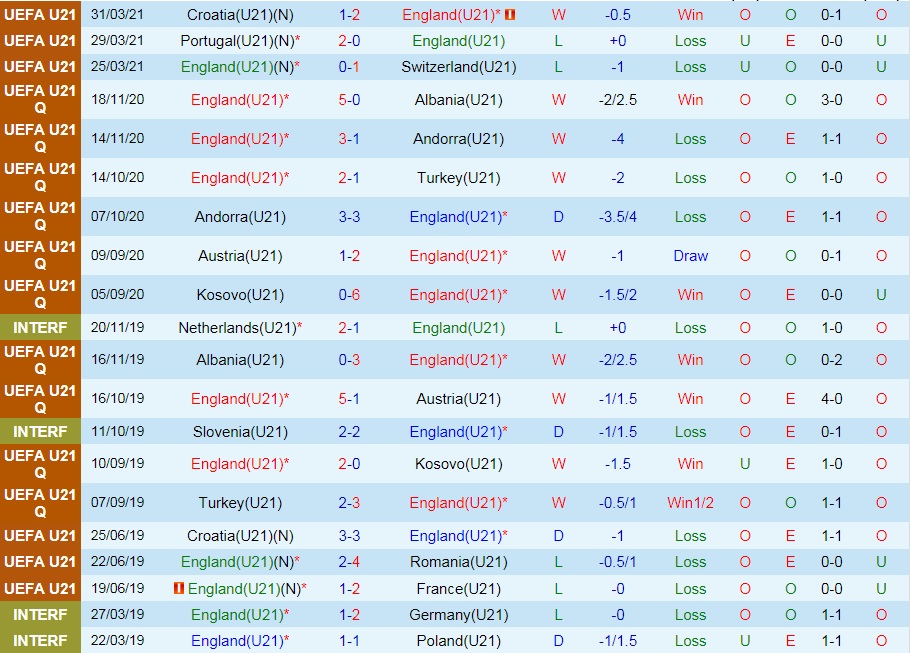Click England(U21) away team on 29/03/21
The image size is (910, 653).
click(458, 41)
